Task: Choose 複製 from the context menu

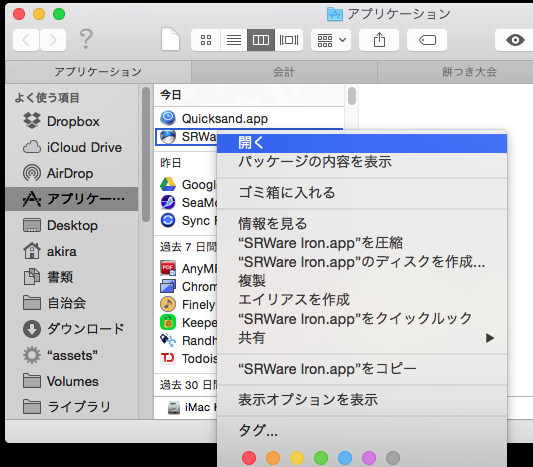Action: [362, 281]
